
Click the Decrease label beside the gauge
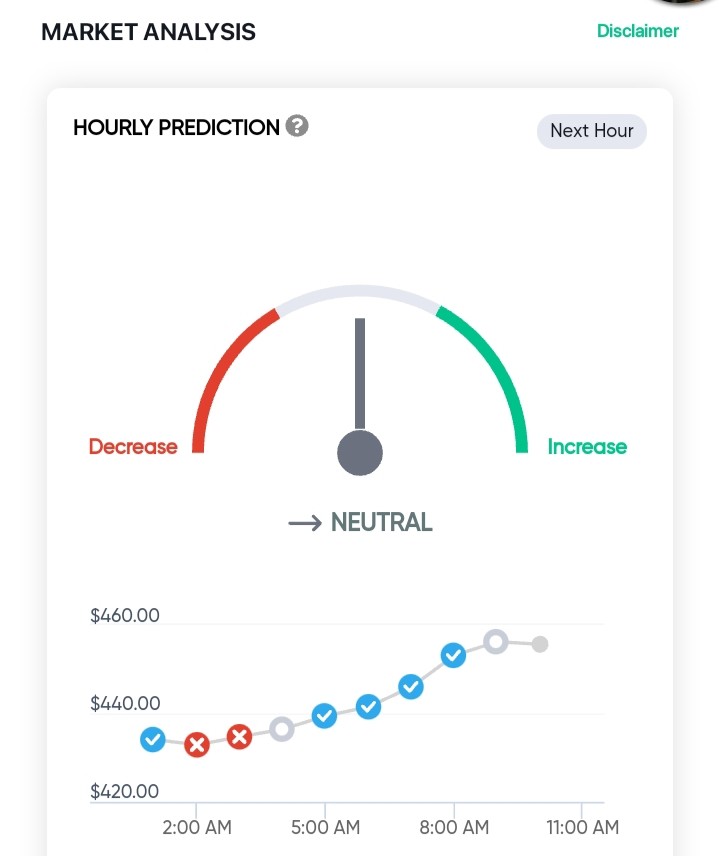coord(133,447)
